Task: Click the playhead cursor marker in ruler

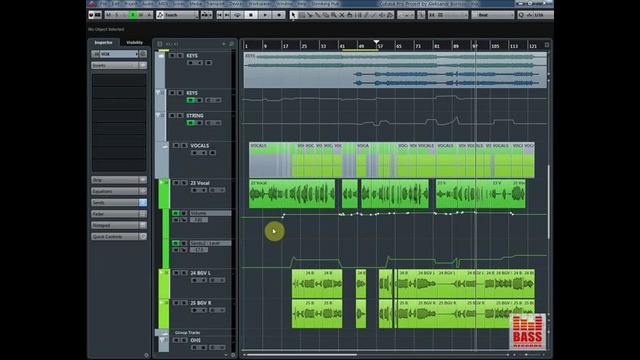Action: (376, 42)
